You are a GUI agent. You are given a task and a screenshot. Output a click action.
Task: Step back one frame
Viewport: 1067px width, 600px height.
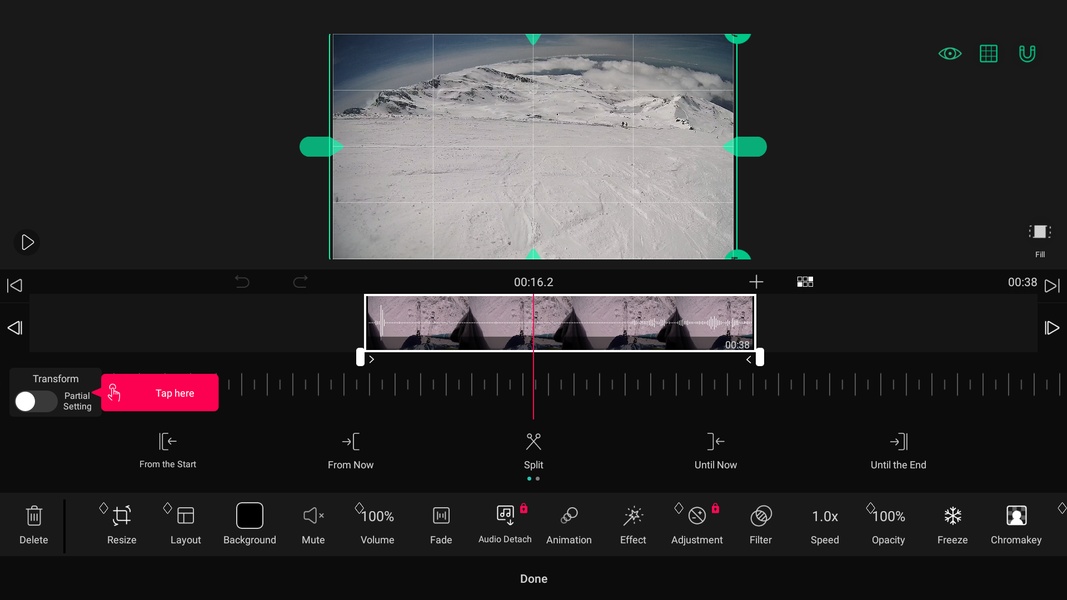coord(15,328)
